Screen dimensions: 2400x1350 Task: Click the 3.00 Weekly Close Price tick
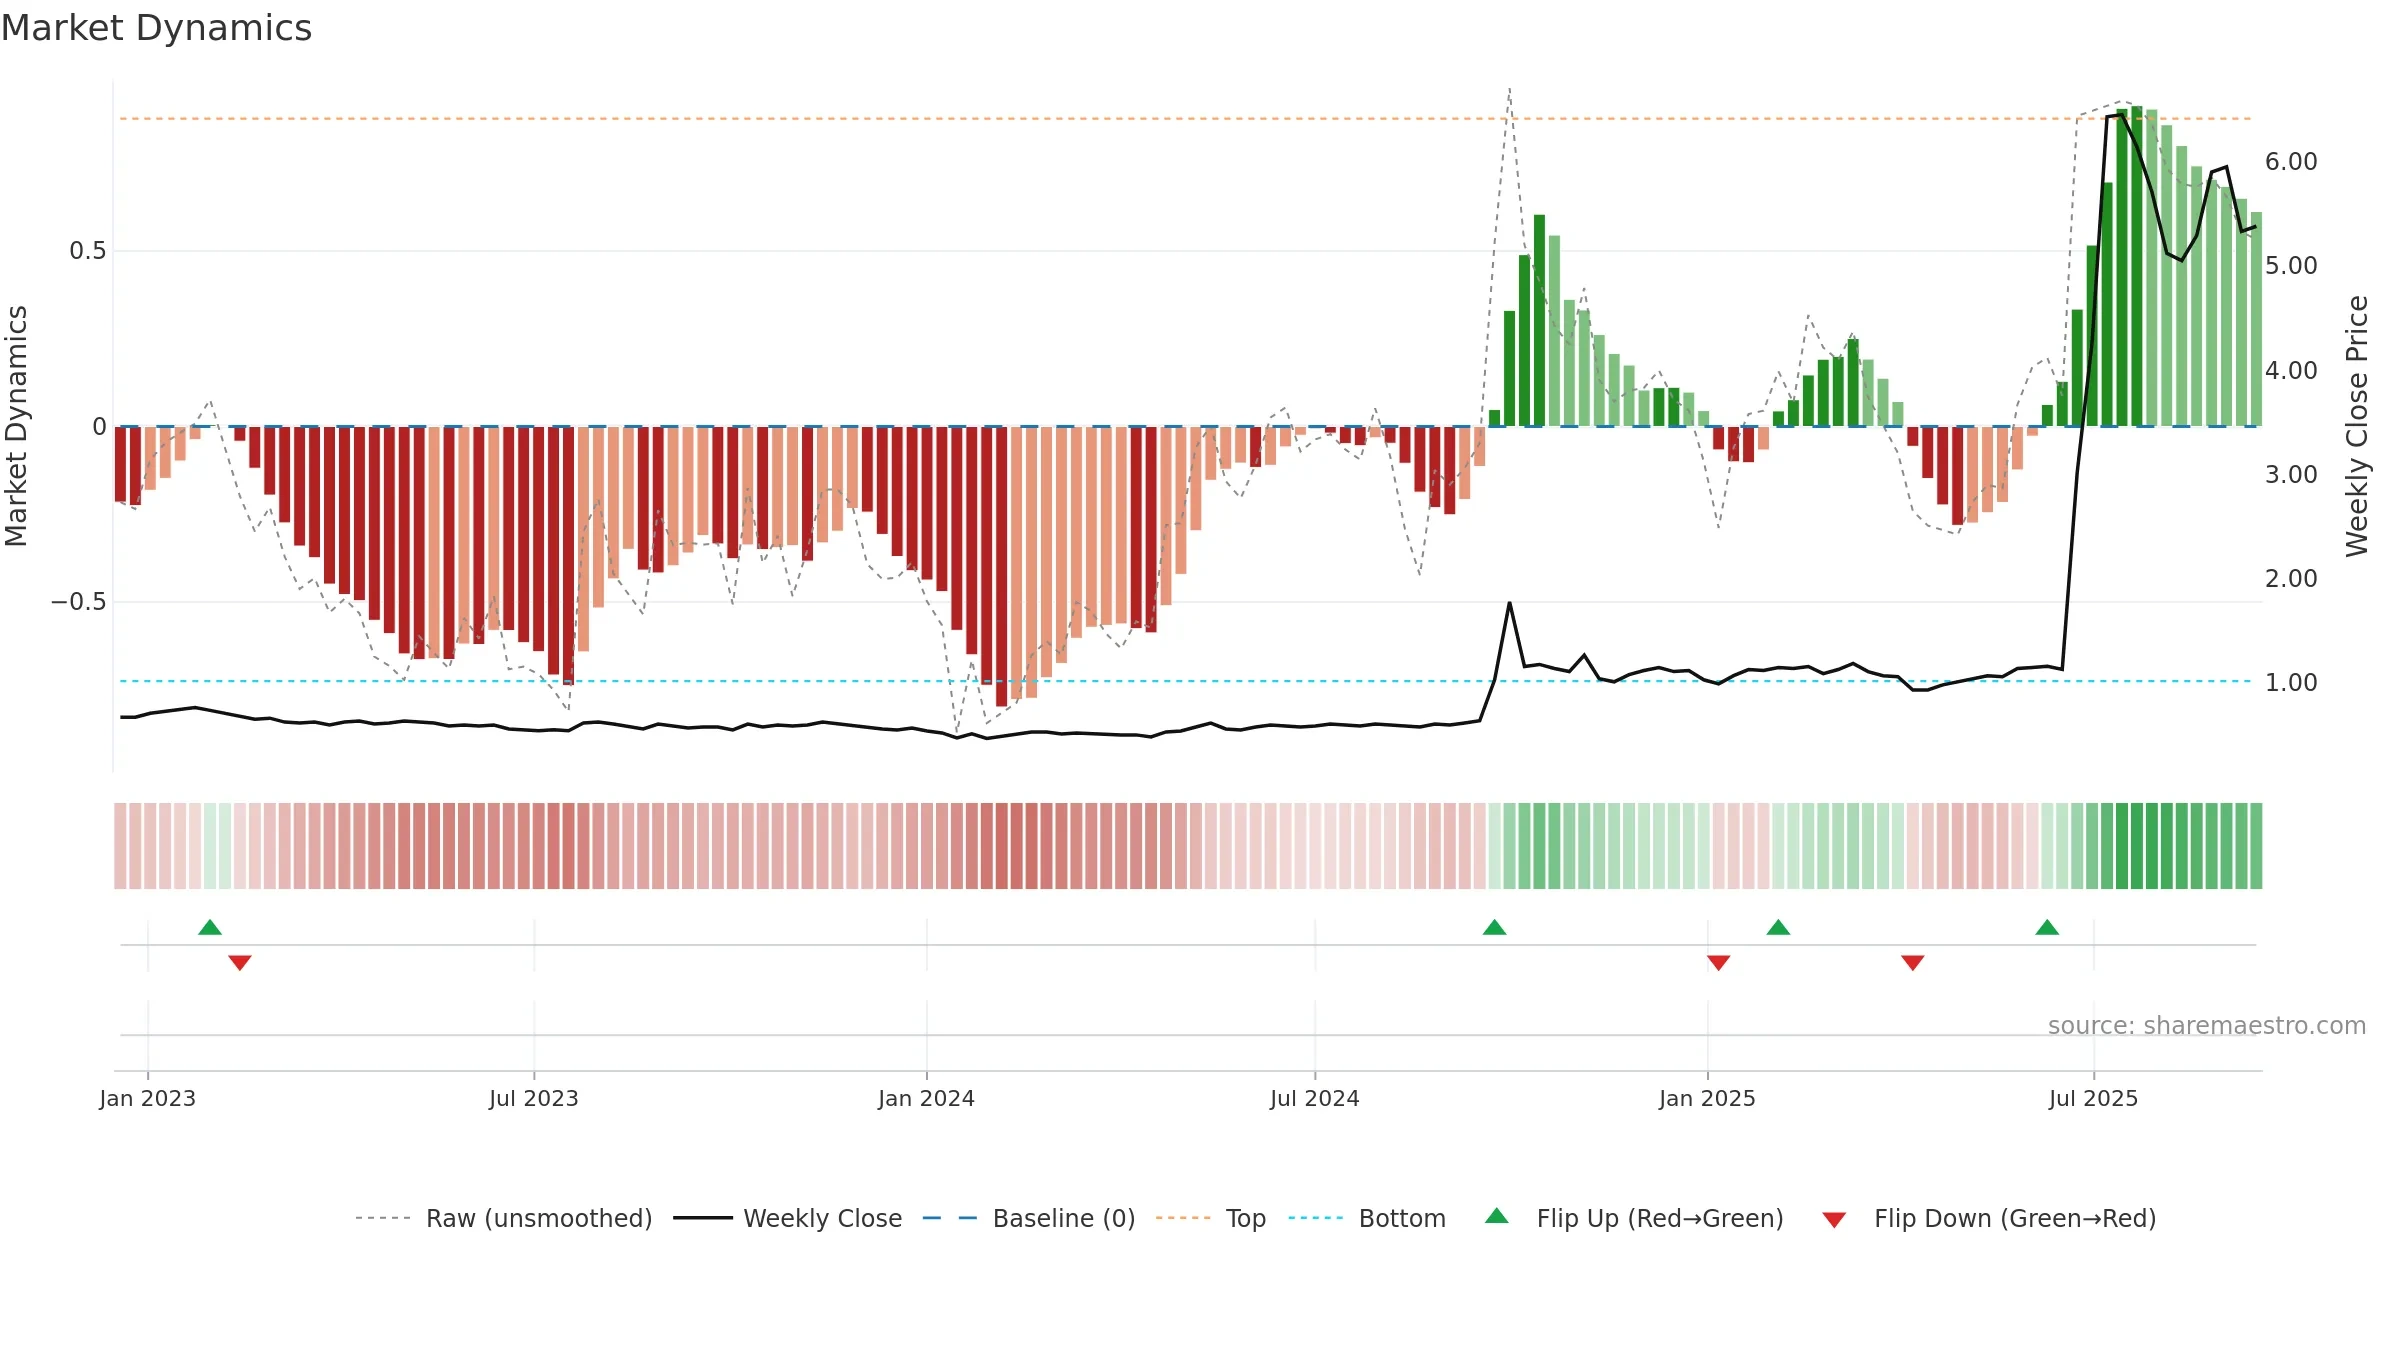pyautogui.click(x=2291, y=475)
